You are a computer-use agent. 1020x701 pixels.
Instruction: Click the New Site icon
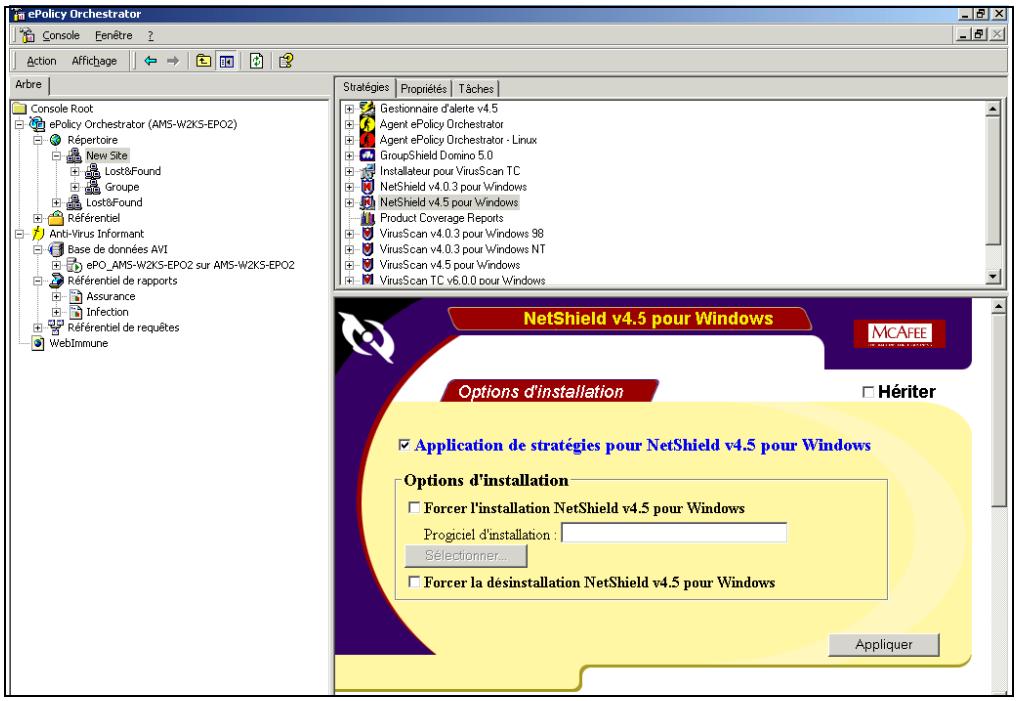74,155
